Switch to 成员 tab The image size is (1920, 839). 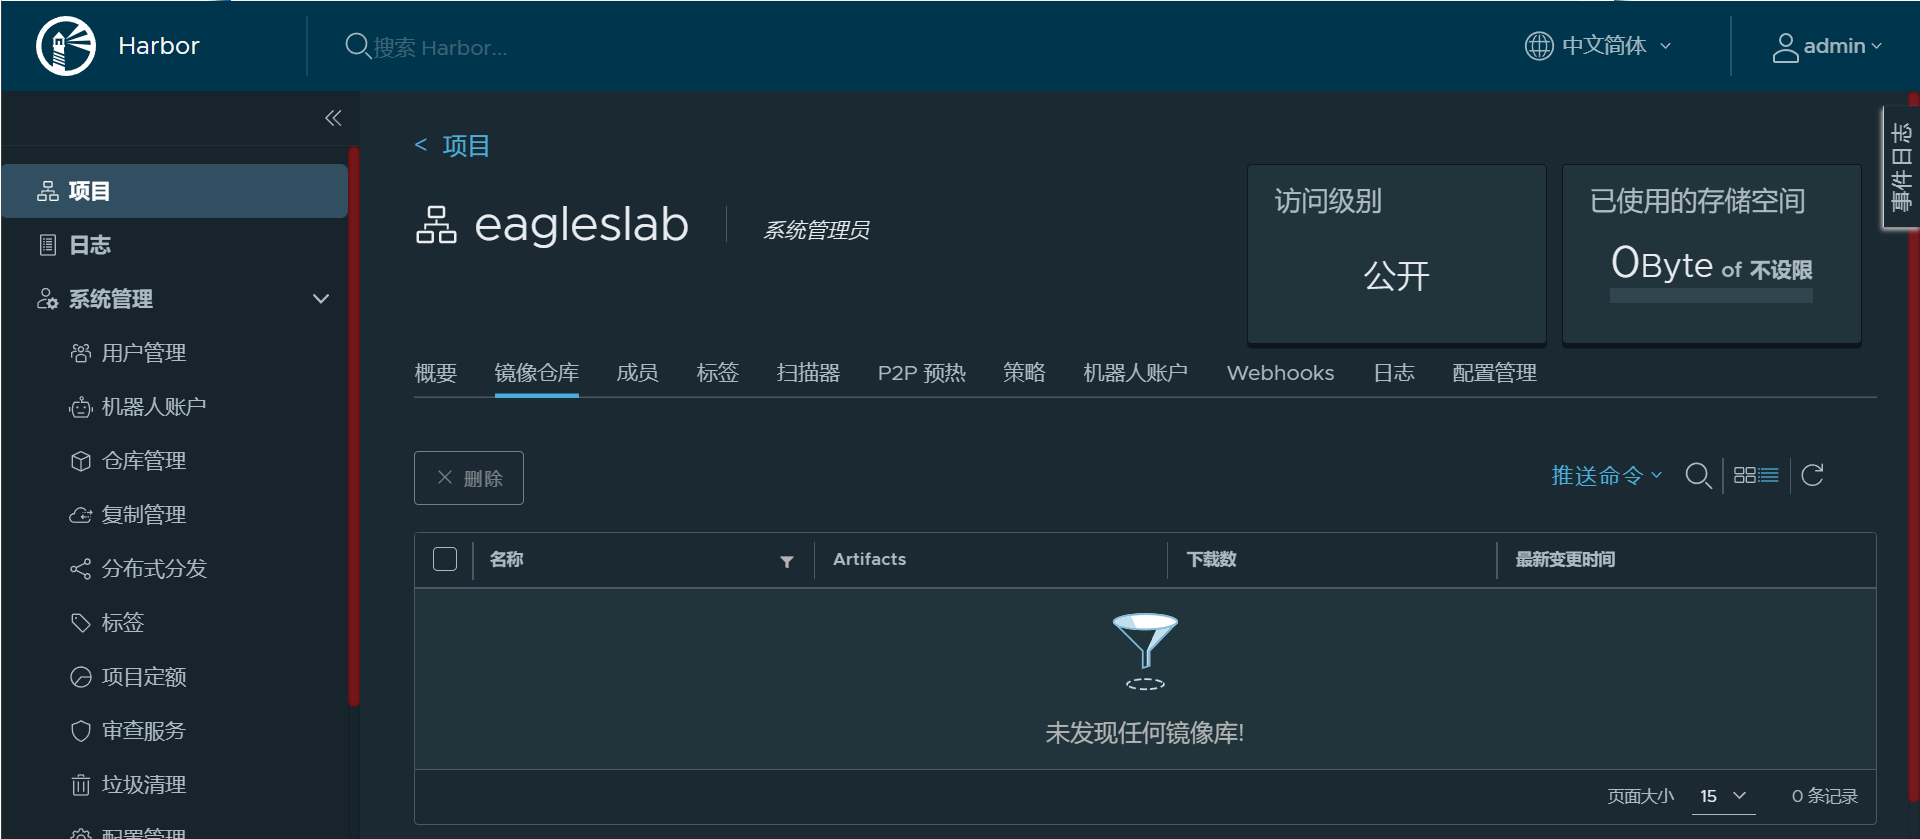pyautogui.click(x=637, y=373)
